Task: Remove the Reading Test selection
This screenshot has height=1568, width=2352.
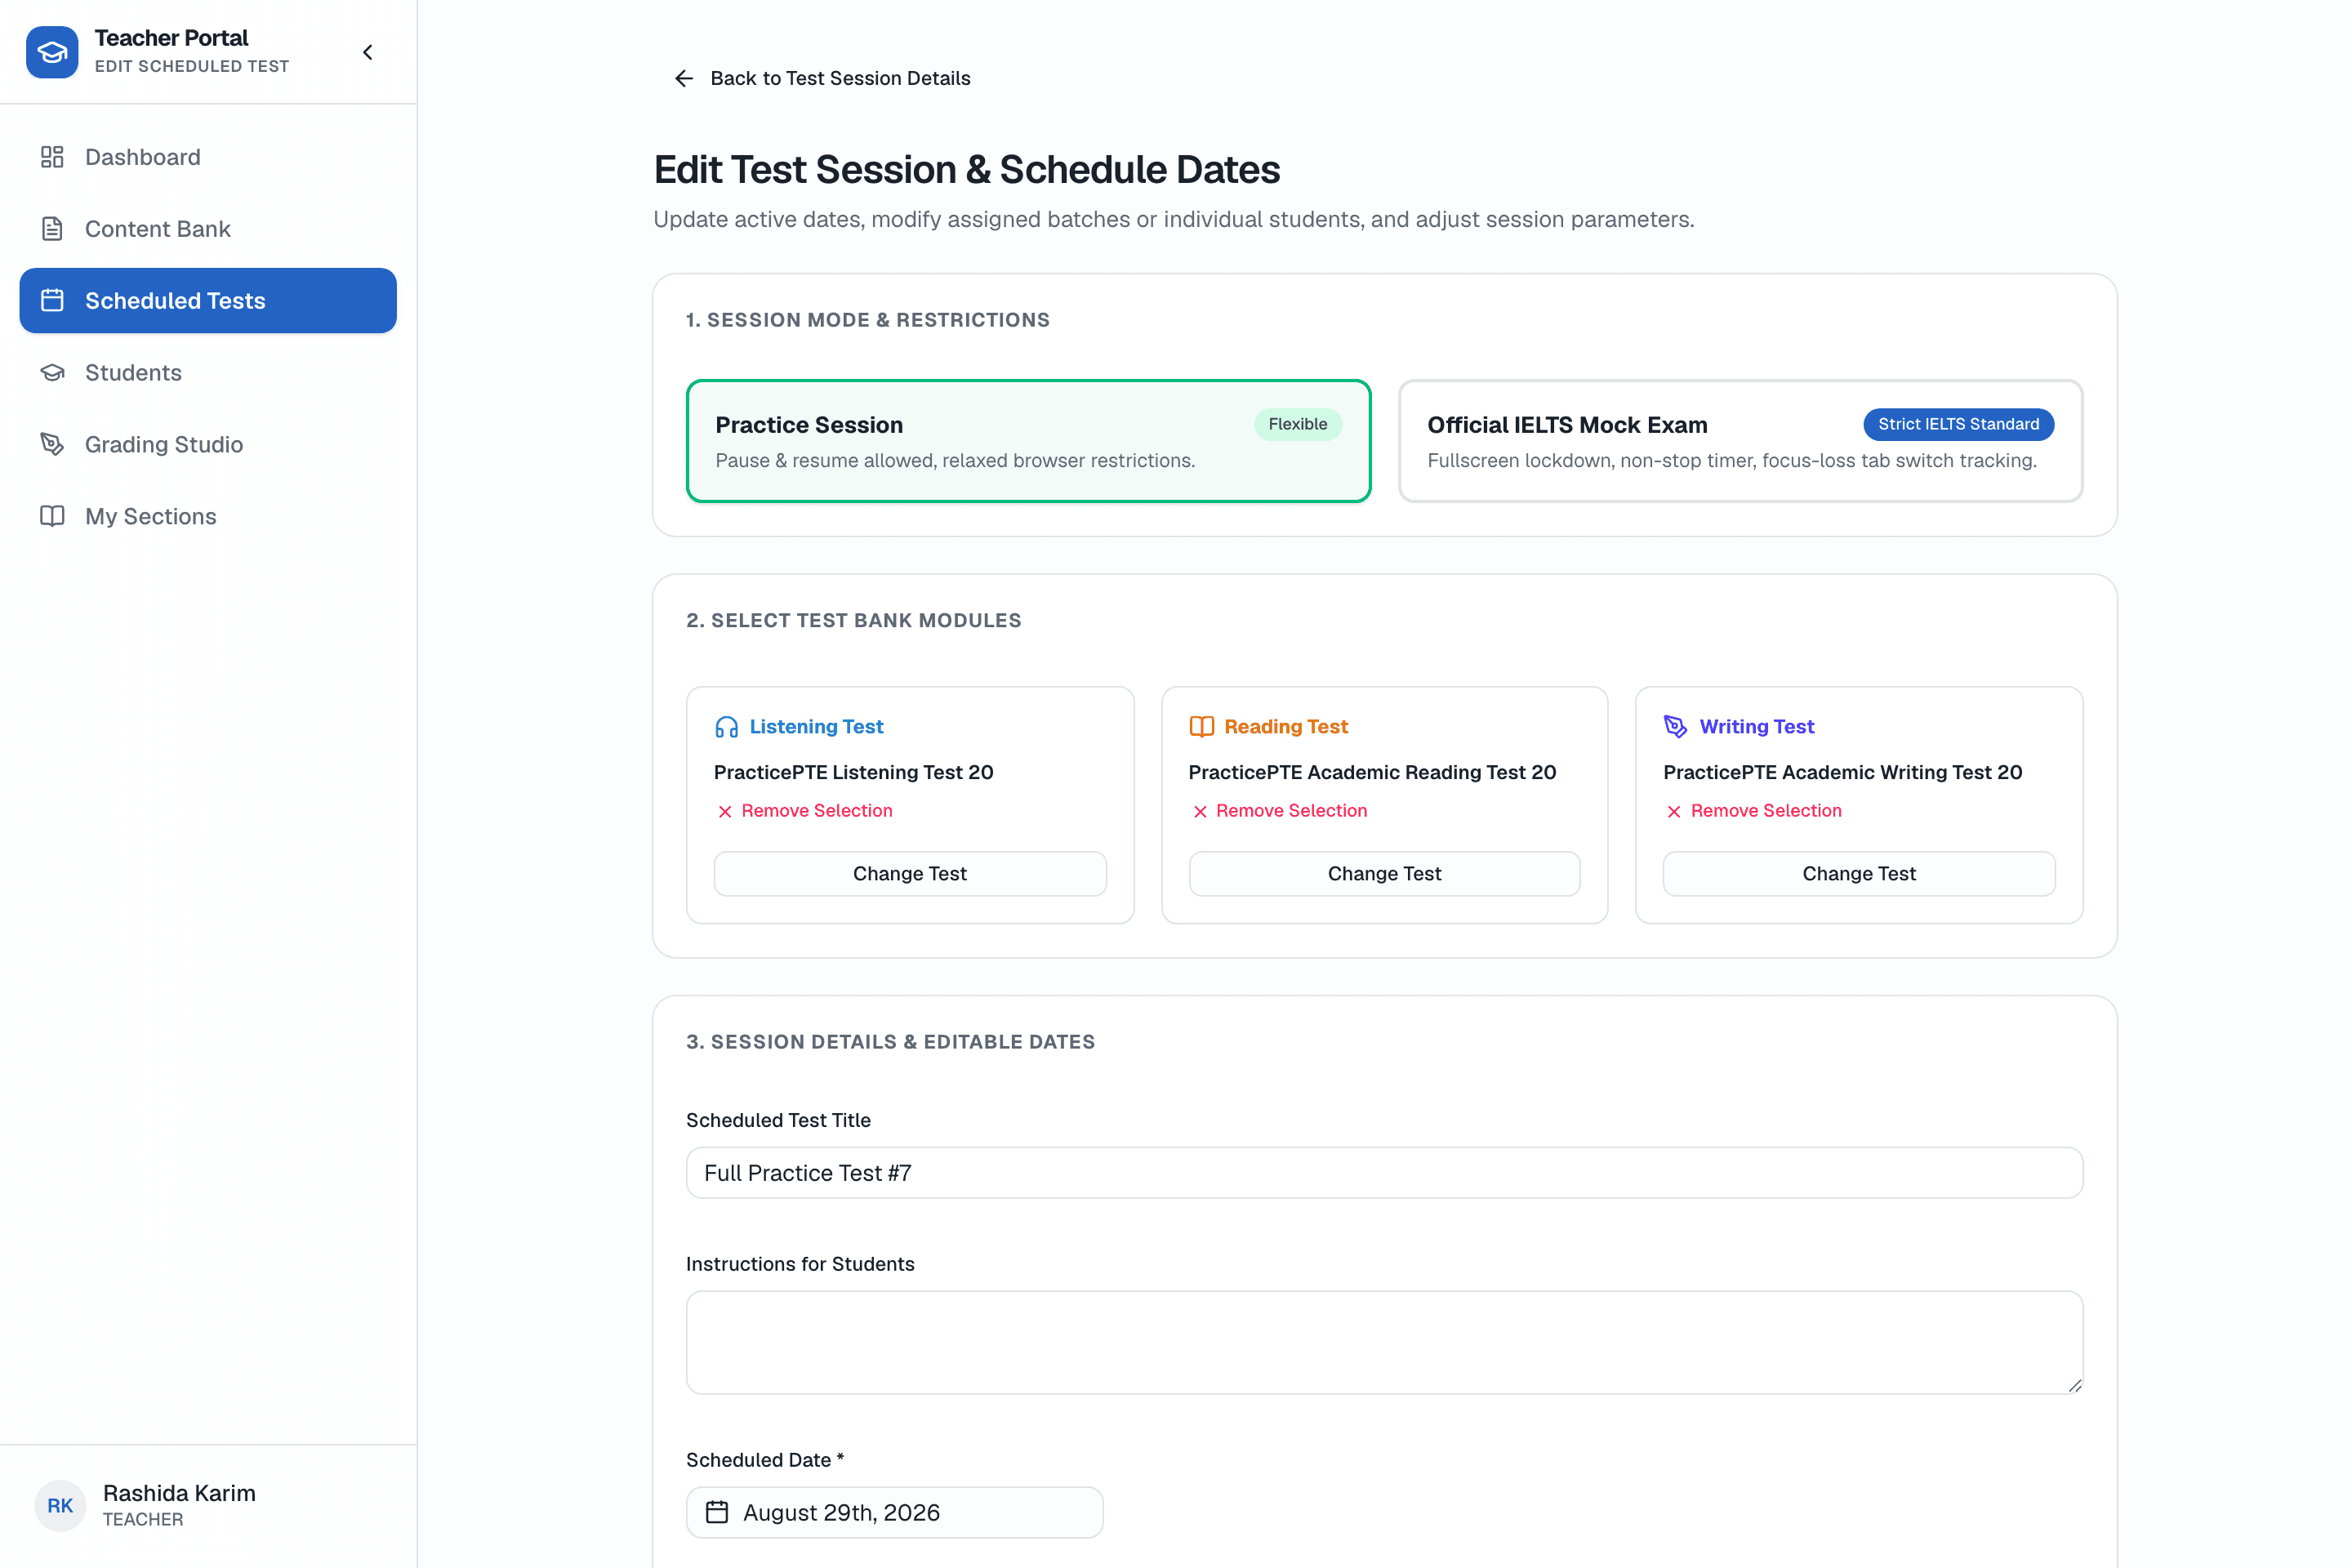Action: [x=1279, y=811]
